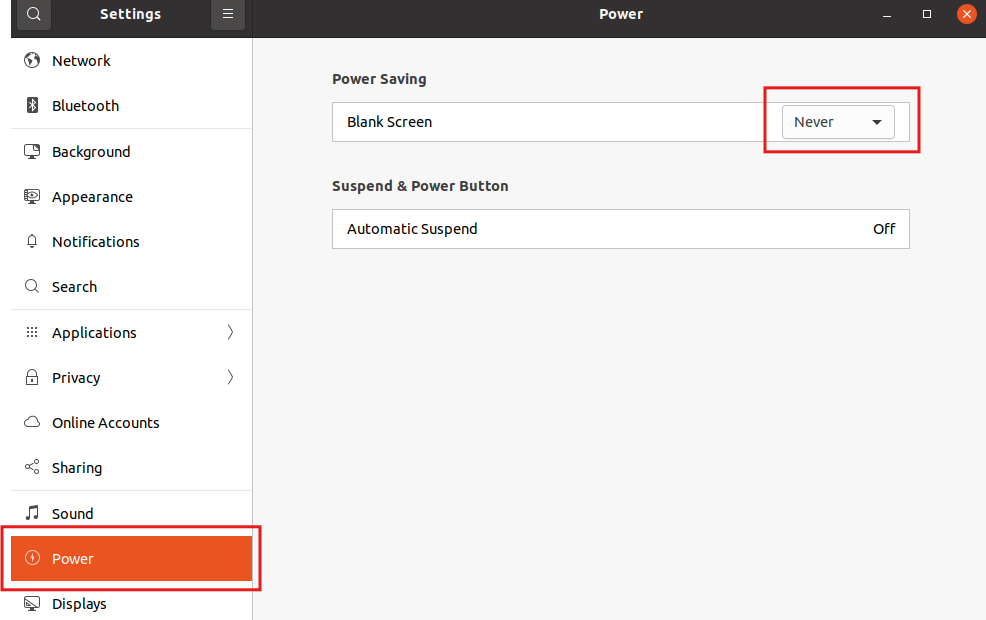
Task: Expand Applications submenu chevron
Action: click(230, 332)
